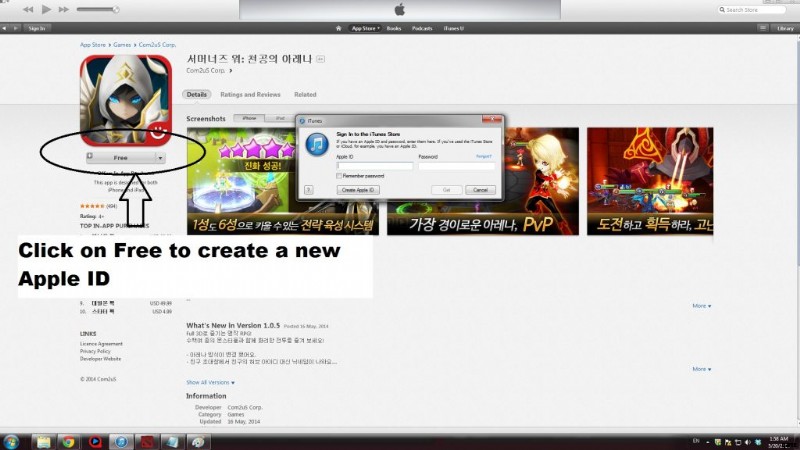Select the iPad screenshots tab
The height and width of the screenshot is (450, 800).
[x=281, y=118]
